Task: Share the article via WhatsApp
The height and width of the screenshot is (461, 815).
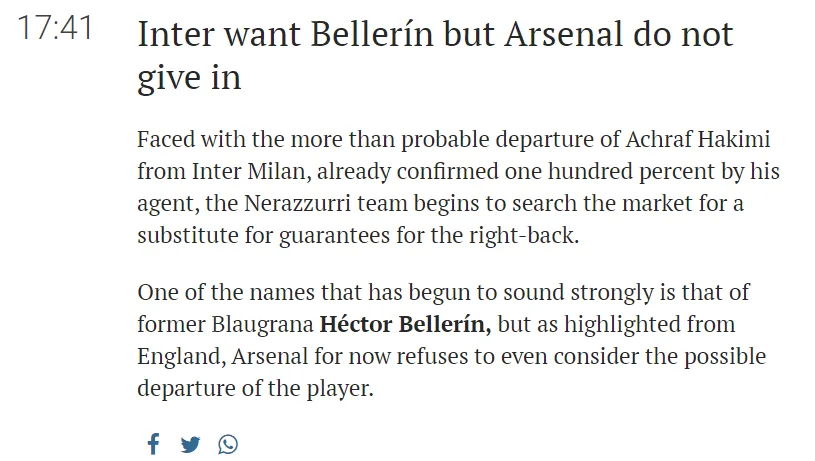Action: tap(228, 444)
